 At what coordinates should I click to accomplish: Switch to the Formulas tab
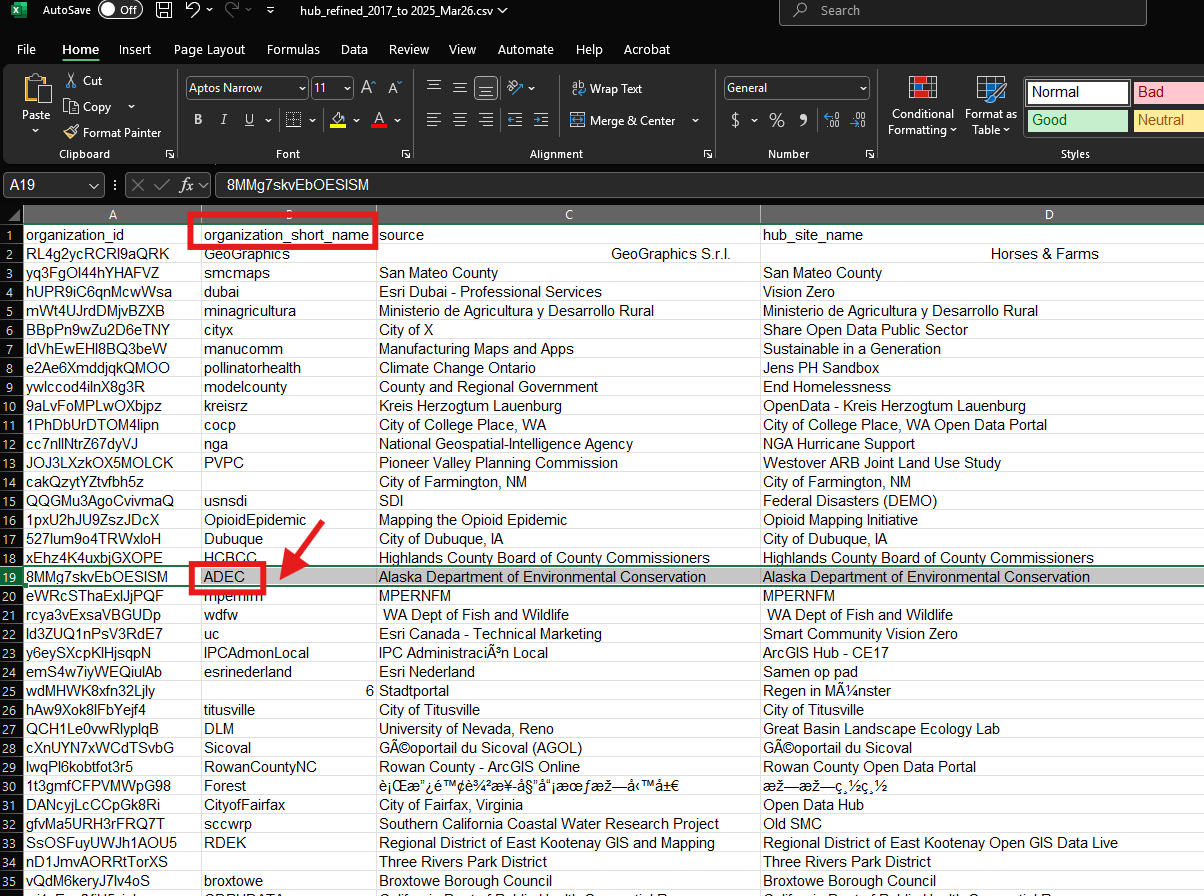point(293,49)
